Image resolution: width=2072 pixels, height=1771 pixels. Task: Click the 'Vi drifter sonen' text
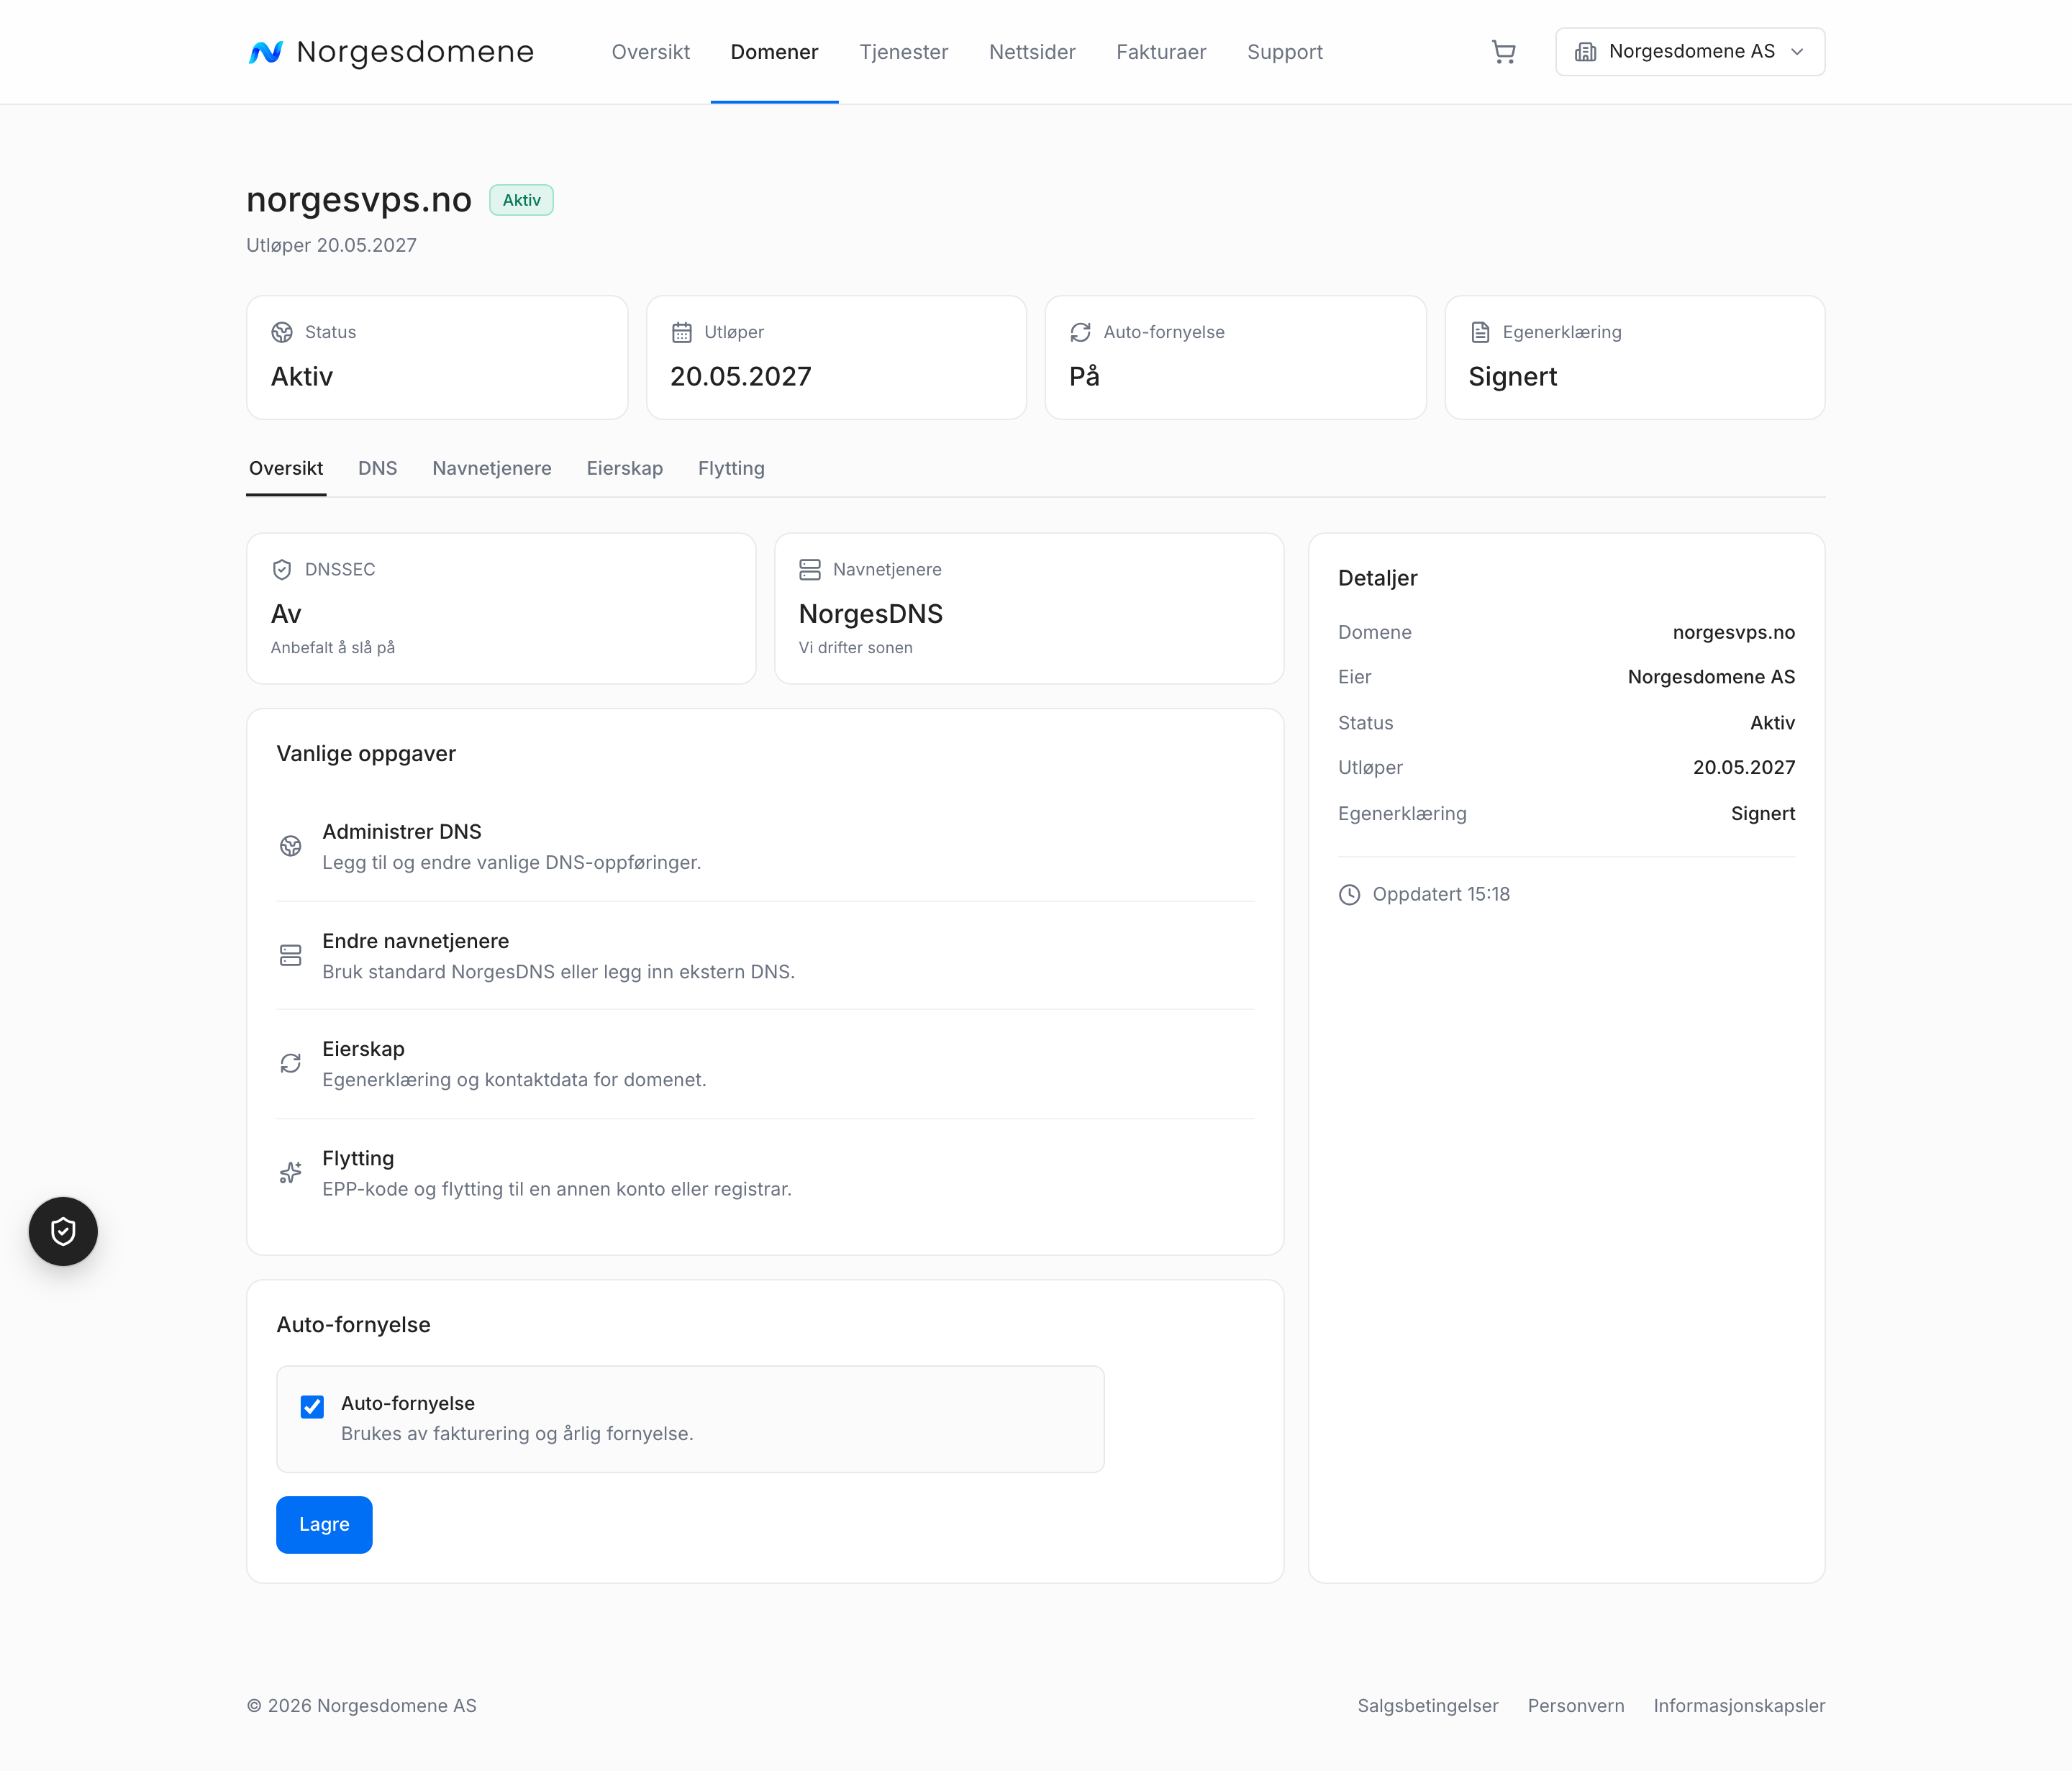[x=856, y=648]
